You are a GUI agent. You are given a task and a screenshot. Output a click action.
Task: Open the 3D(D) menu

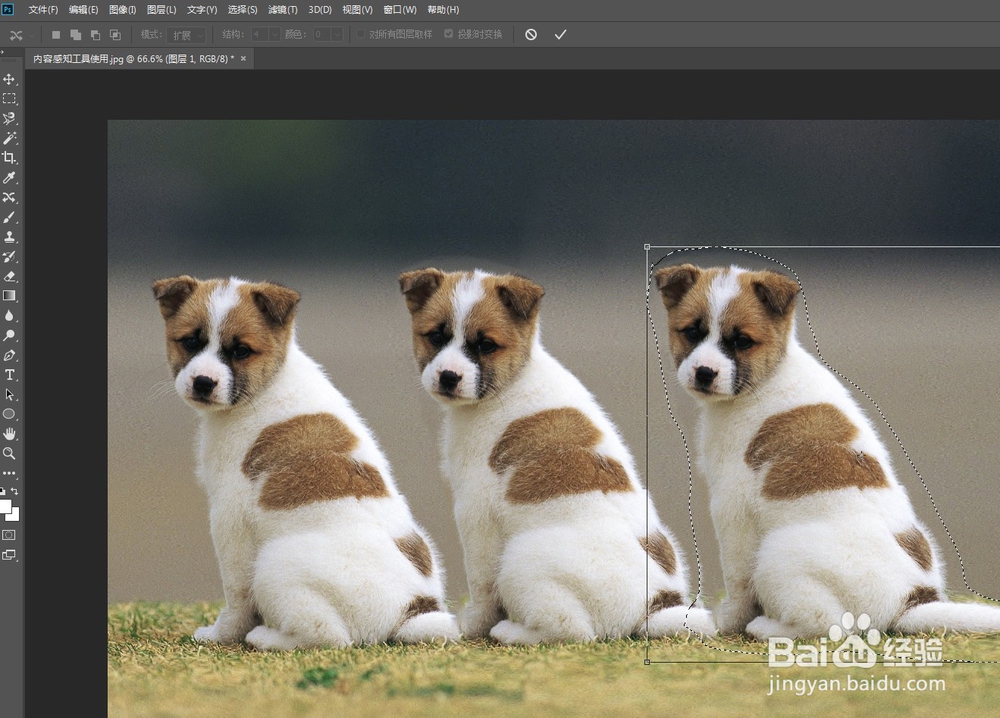(320, 10)
